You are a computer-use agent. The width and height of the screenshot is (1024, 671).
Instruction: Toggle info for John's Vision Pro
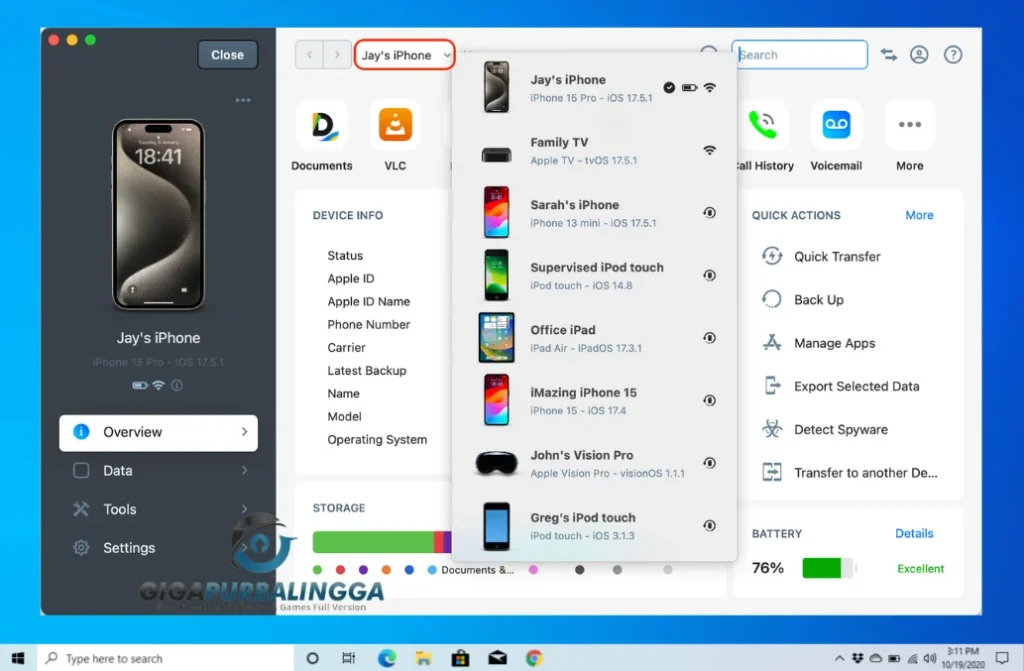point(710,463)
